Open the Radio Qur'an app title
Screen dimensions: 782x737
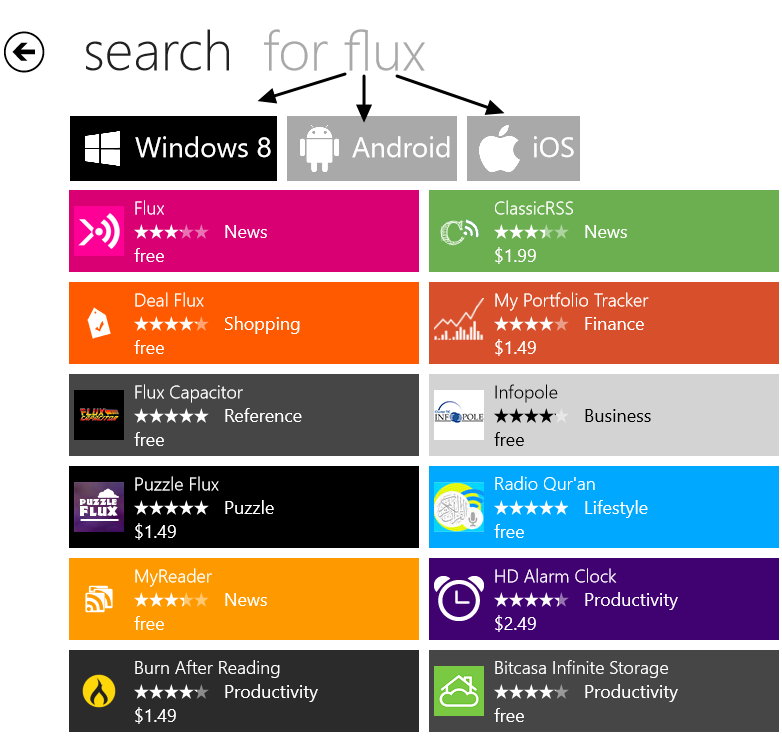point(545,484)
